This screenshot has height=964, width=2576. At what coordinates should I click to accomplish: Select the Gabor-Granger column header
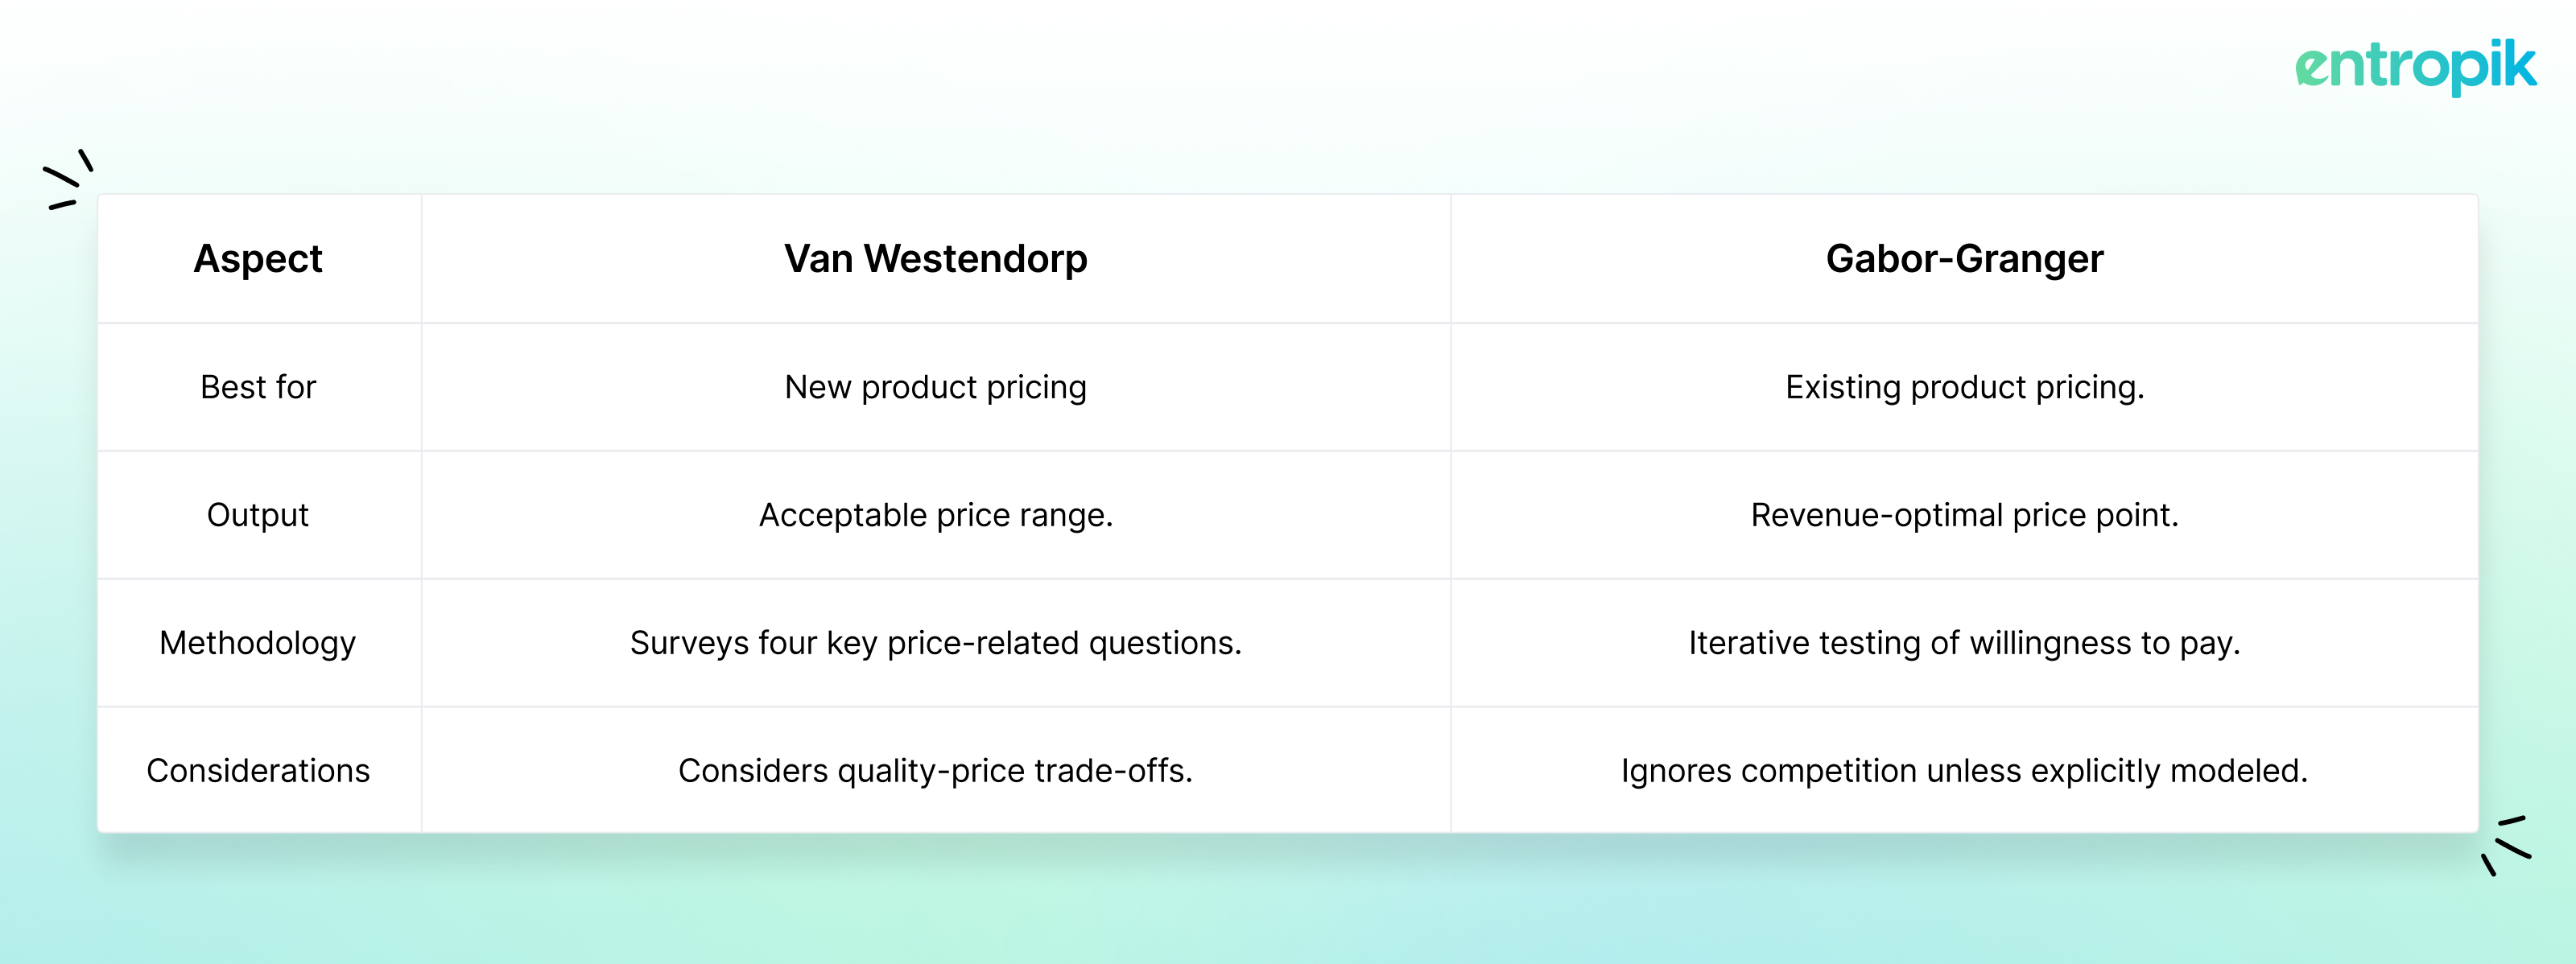click(1965, 259)
